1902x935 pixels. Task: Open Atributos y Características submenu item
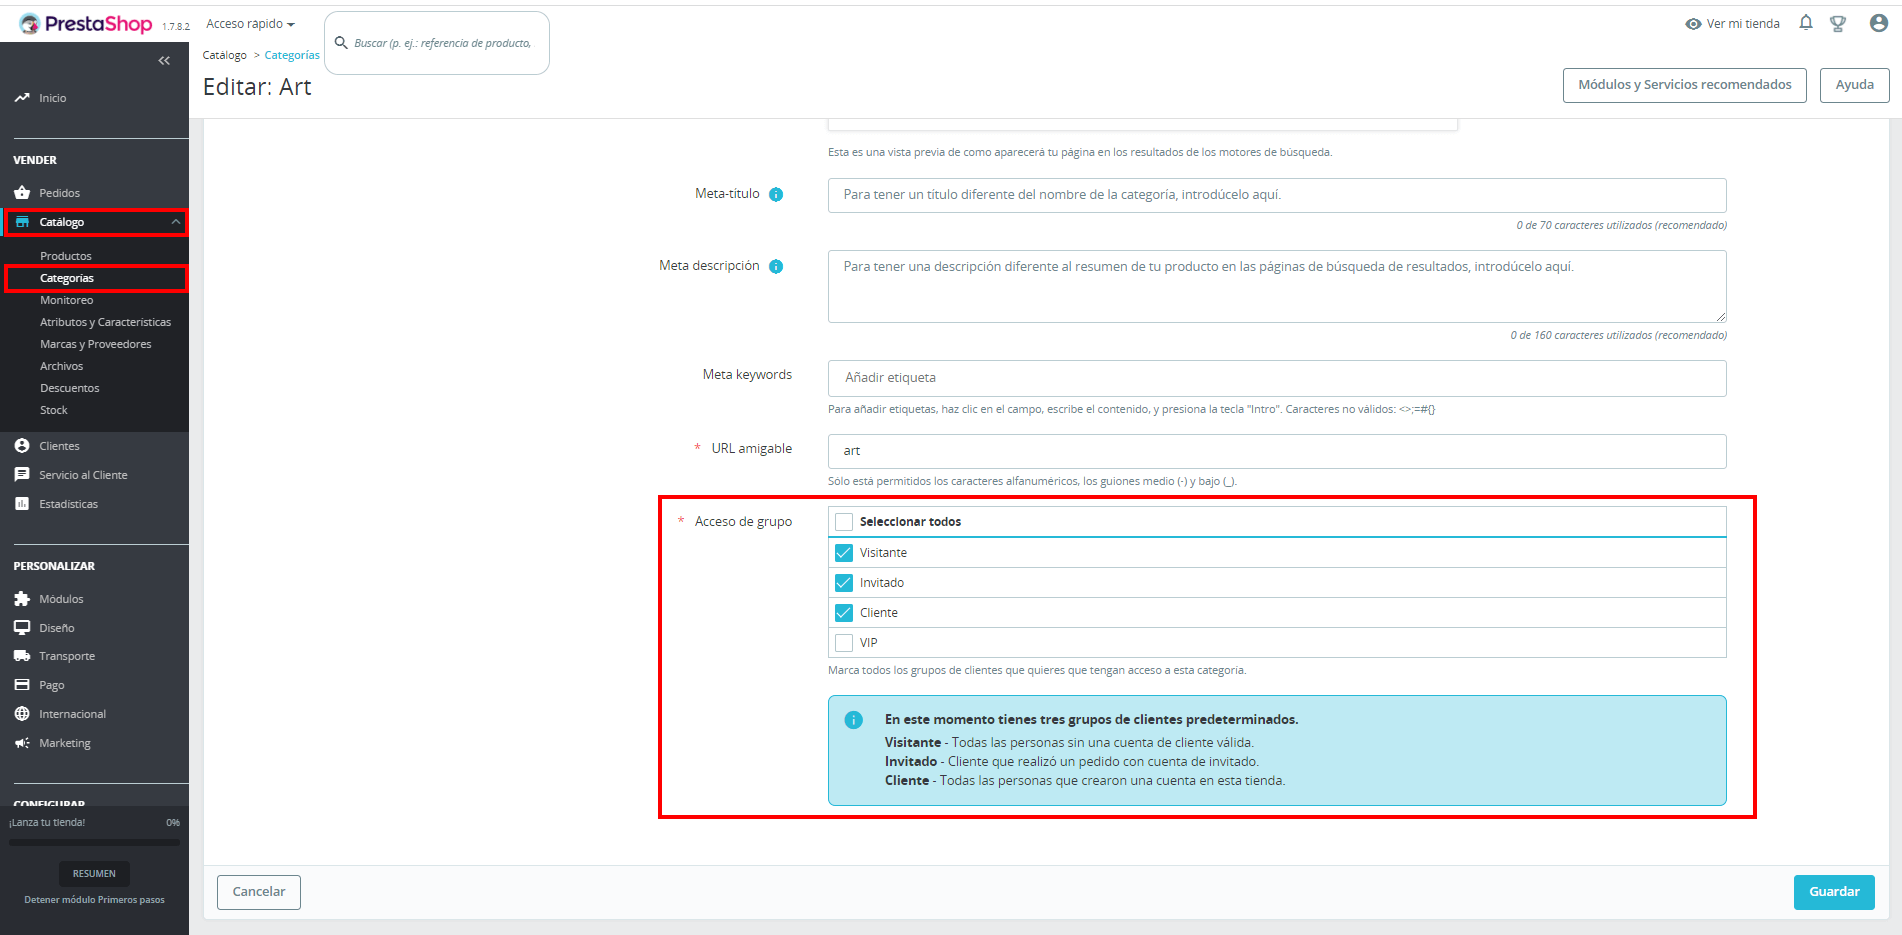pos(105,322)
